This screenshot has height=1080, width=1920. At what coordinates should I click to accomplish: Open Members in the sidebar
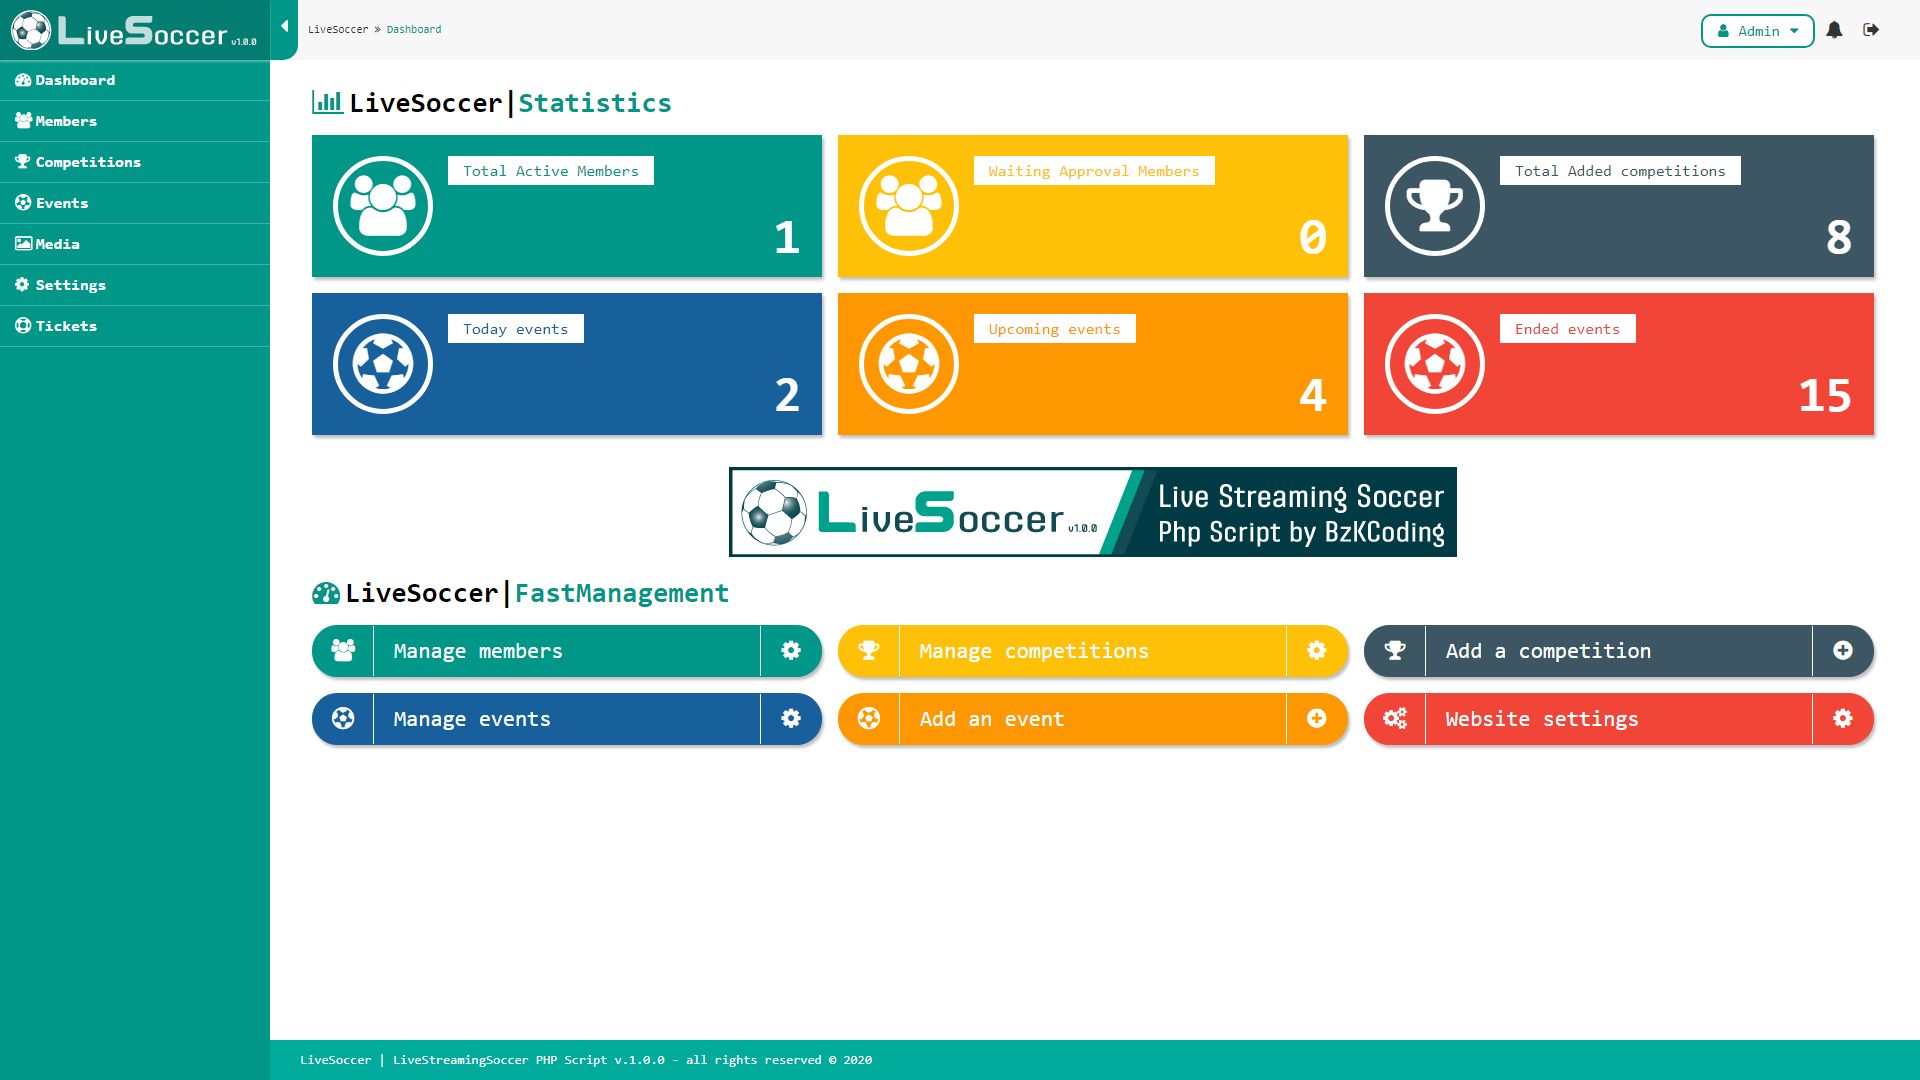coord(66,121)
